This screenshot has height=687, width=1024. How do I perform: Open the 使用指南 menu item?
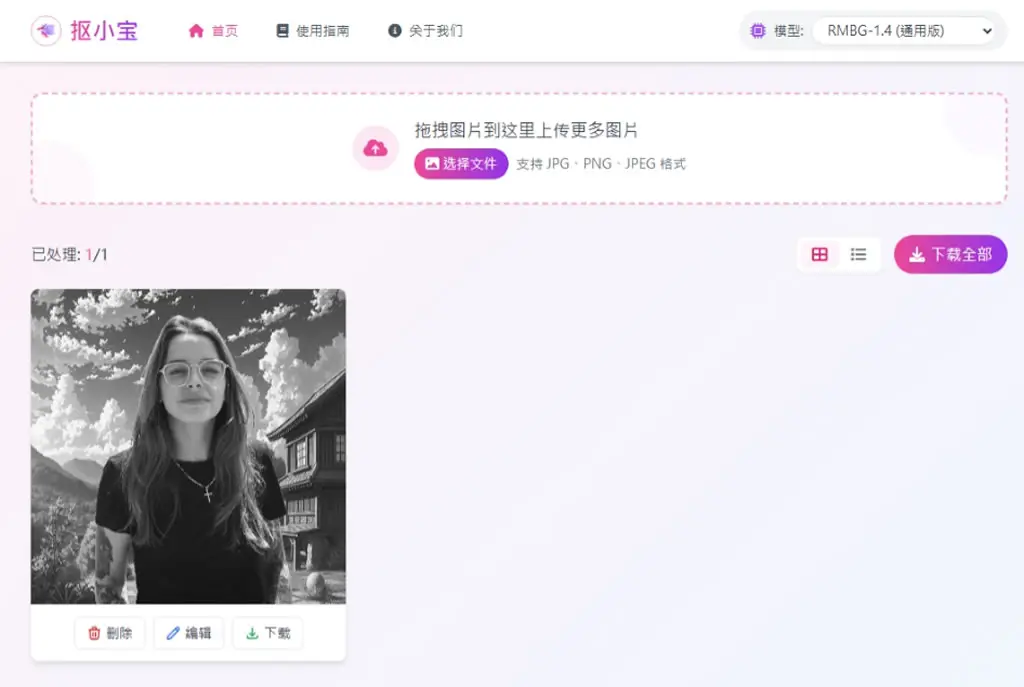313,31
